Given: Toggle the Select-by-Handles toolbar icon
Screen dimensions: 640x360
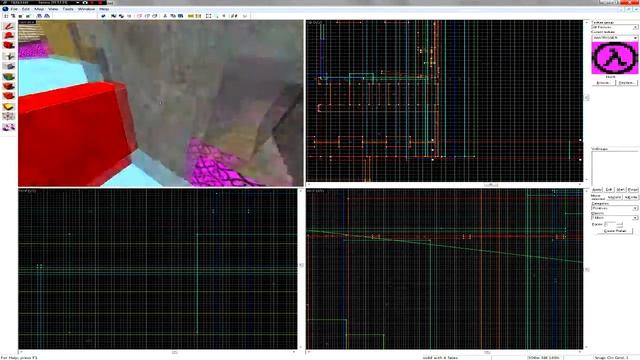Looking at the screenshot, I should 208,16.
